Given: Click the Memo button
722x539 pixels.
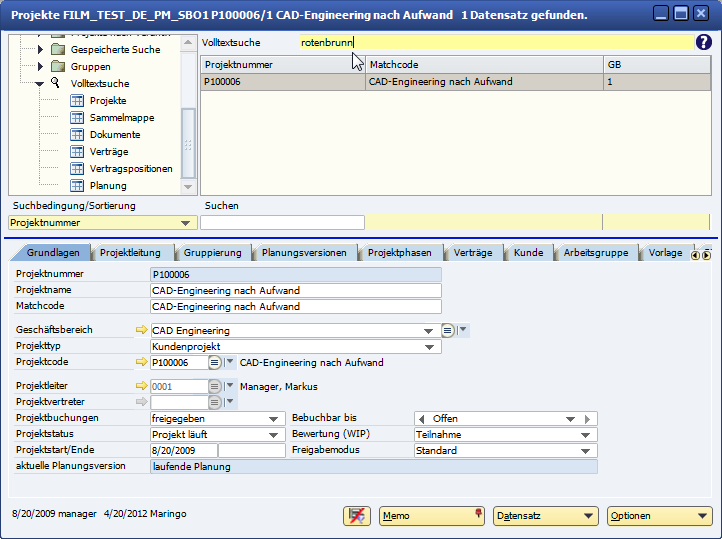Looking at the screenshot, I should point(431,516).
